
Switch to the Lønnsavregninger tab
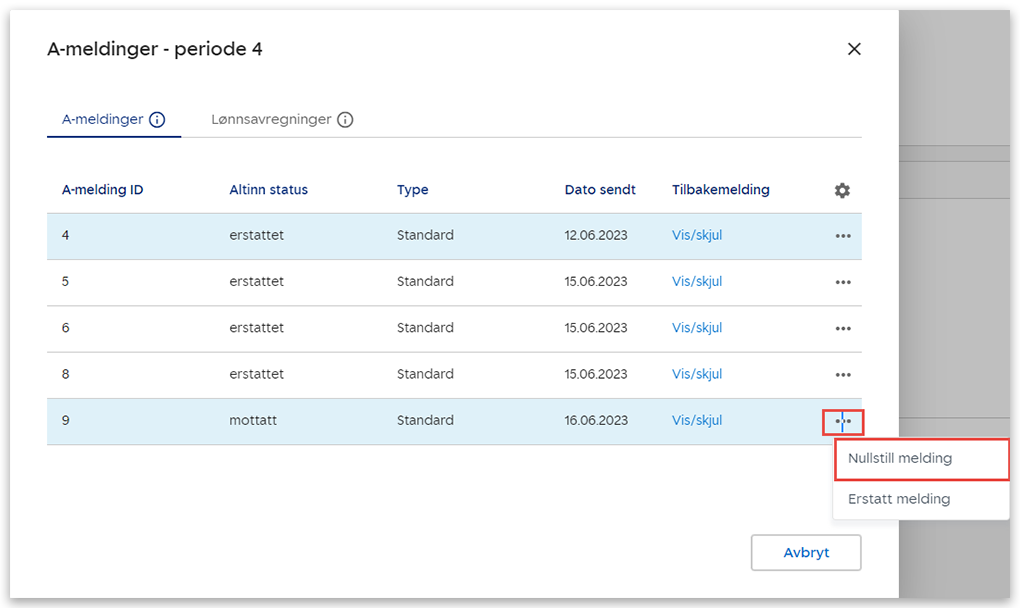point(271,119)
